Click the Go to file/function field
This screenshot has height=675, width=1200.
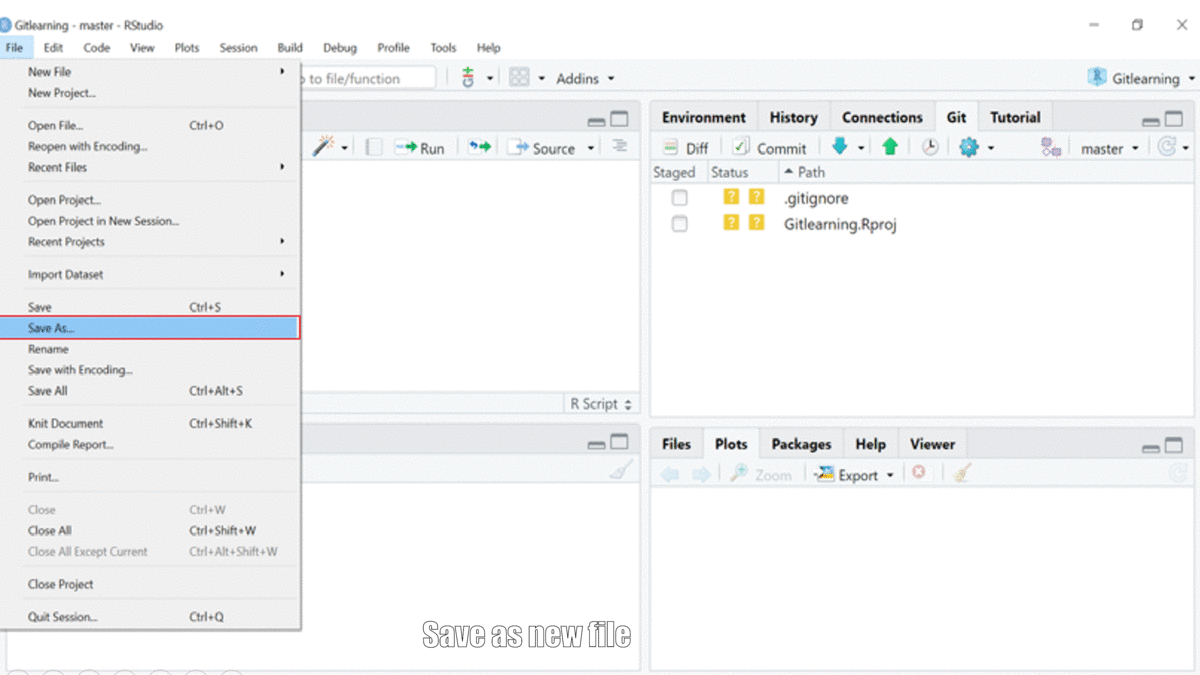368,78
